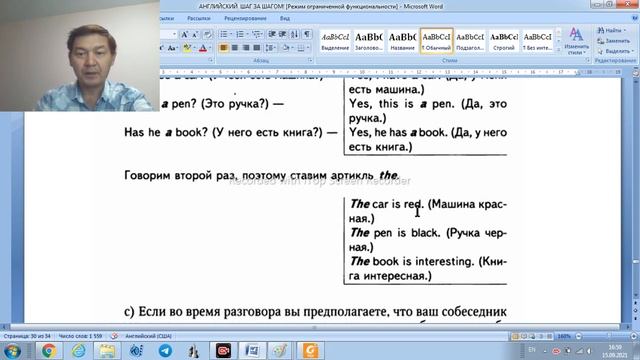Viewport: 640px width, 360px height.
Task: Click the Word taskbar icon
Action: coord(252,351)
